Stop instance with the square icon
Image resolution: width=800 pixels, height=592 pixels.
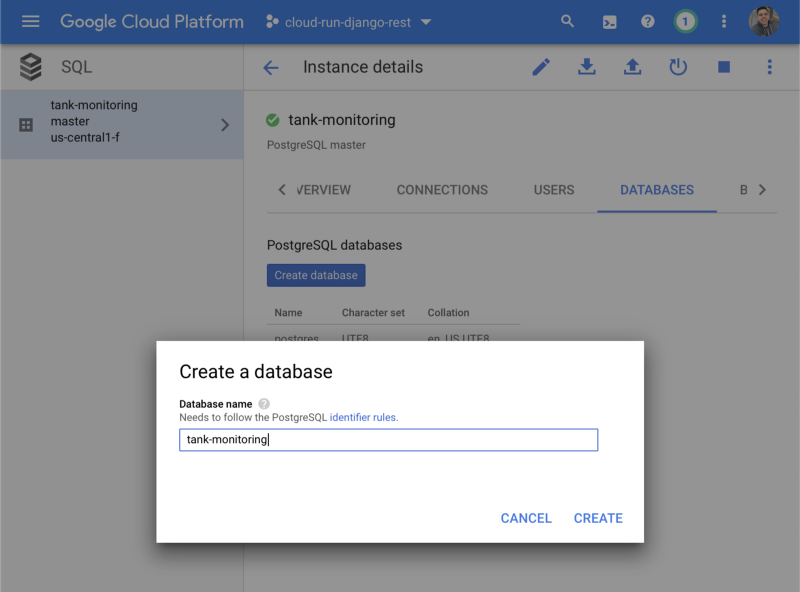click(724, 67)
